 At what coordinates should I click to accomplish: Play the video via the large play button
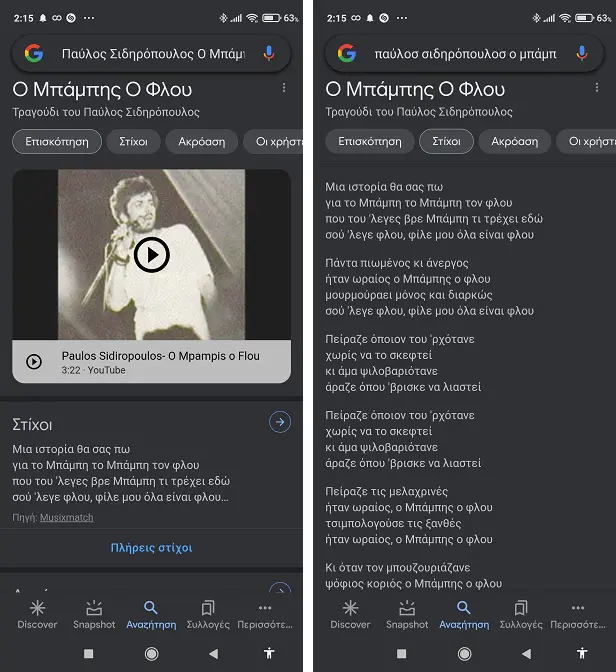(x=151, y=255)
